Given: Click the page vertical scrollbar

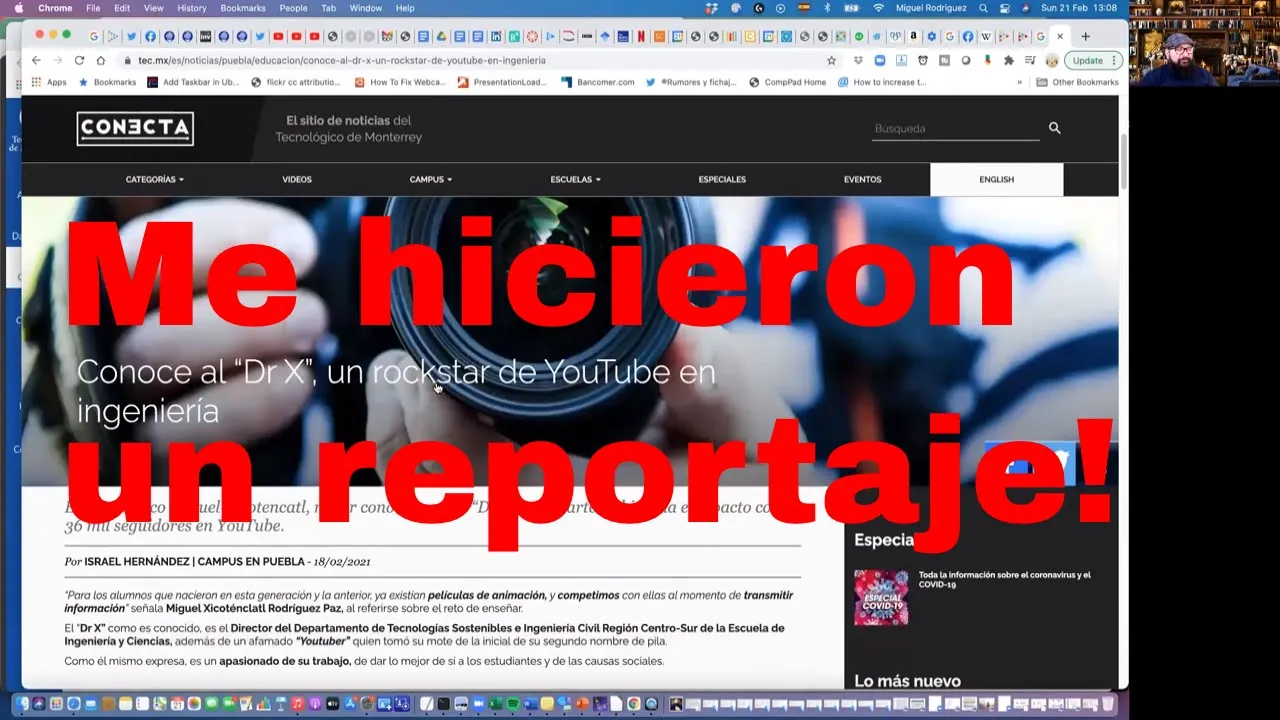Looking at the screenshot, I should [1123, 160].
